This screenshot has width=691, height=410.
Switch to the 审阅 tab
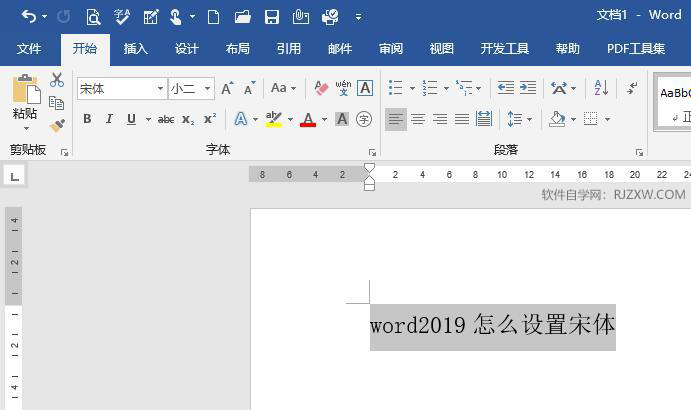(x=391, y=48)
